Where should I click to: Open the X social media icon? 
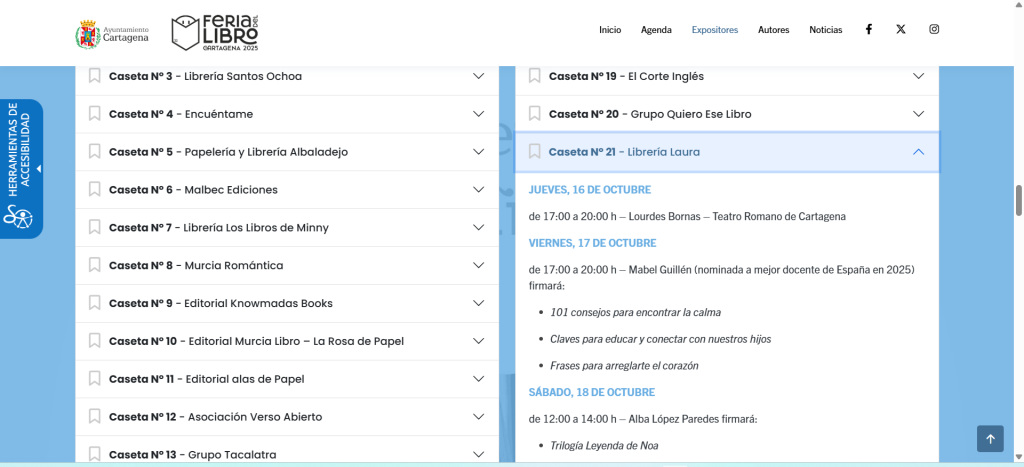coord(901,29)
